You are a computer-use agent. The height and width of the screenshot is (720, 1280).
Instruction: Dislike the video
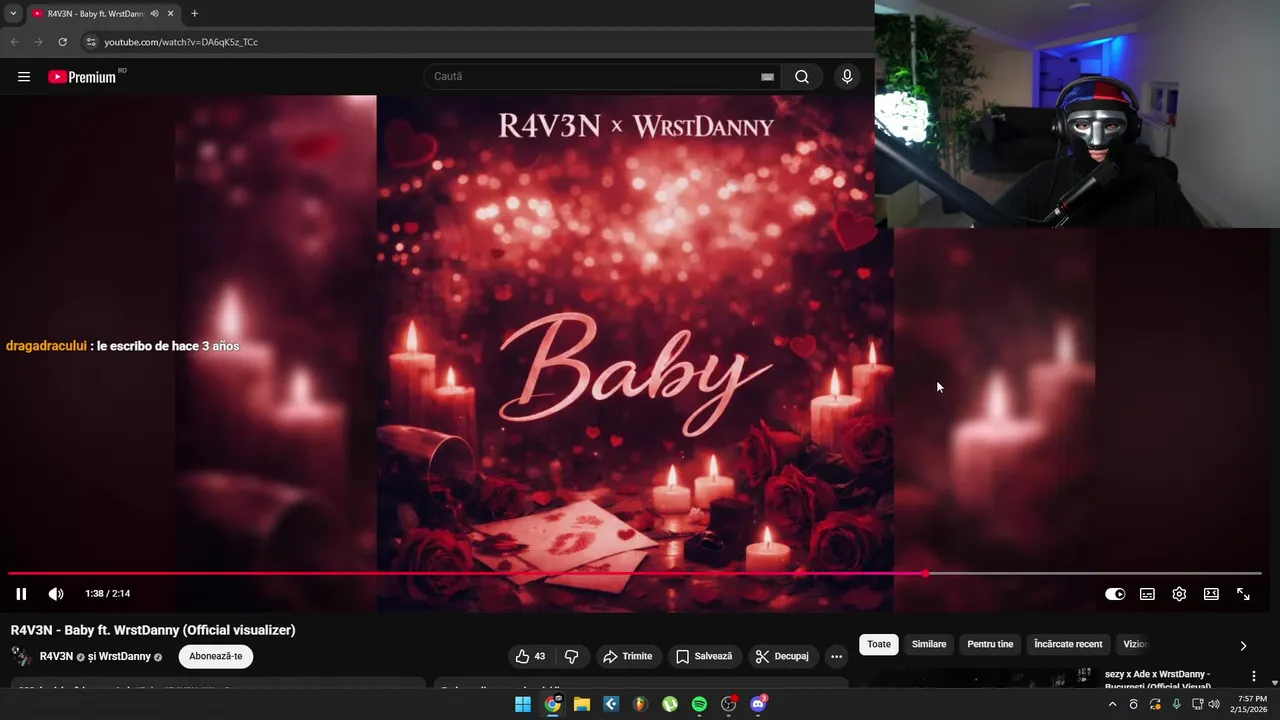572,656
